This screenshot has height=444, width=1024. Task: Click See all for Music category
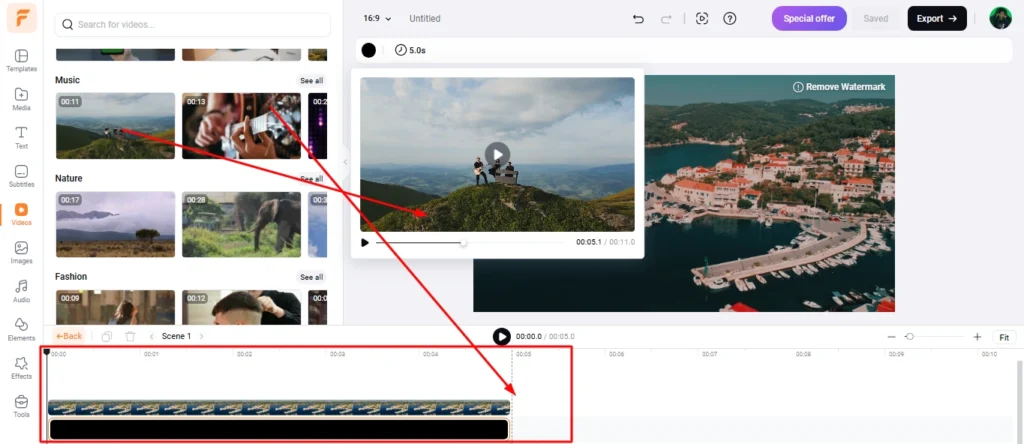tap(311, 81)
